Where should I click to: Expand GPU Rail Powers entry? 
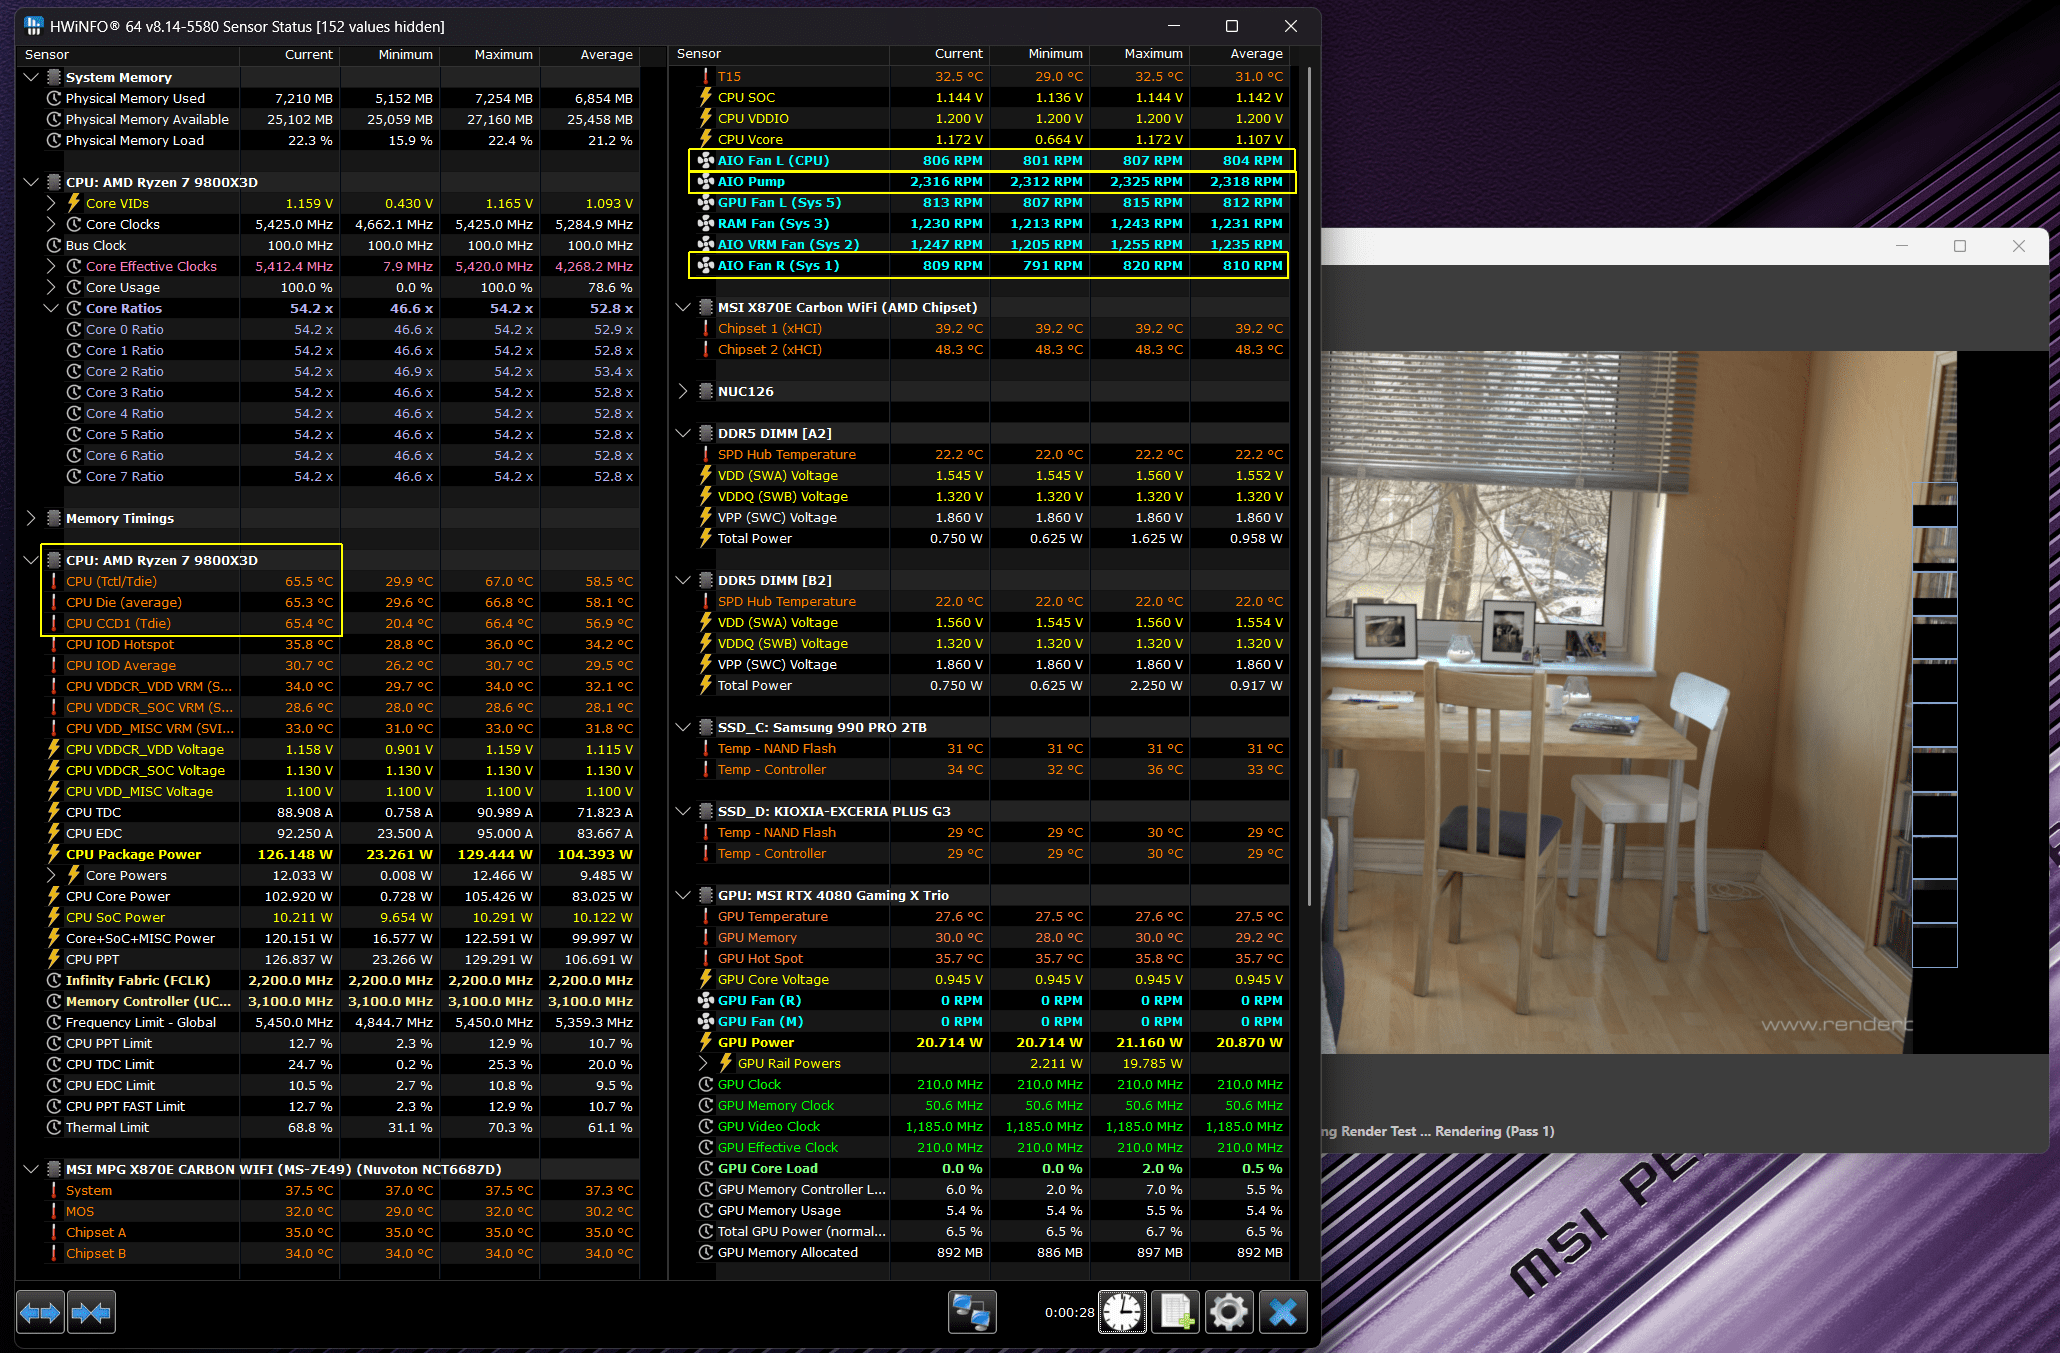point(703,1063)
